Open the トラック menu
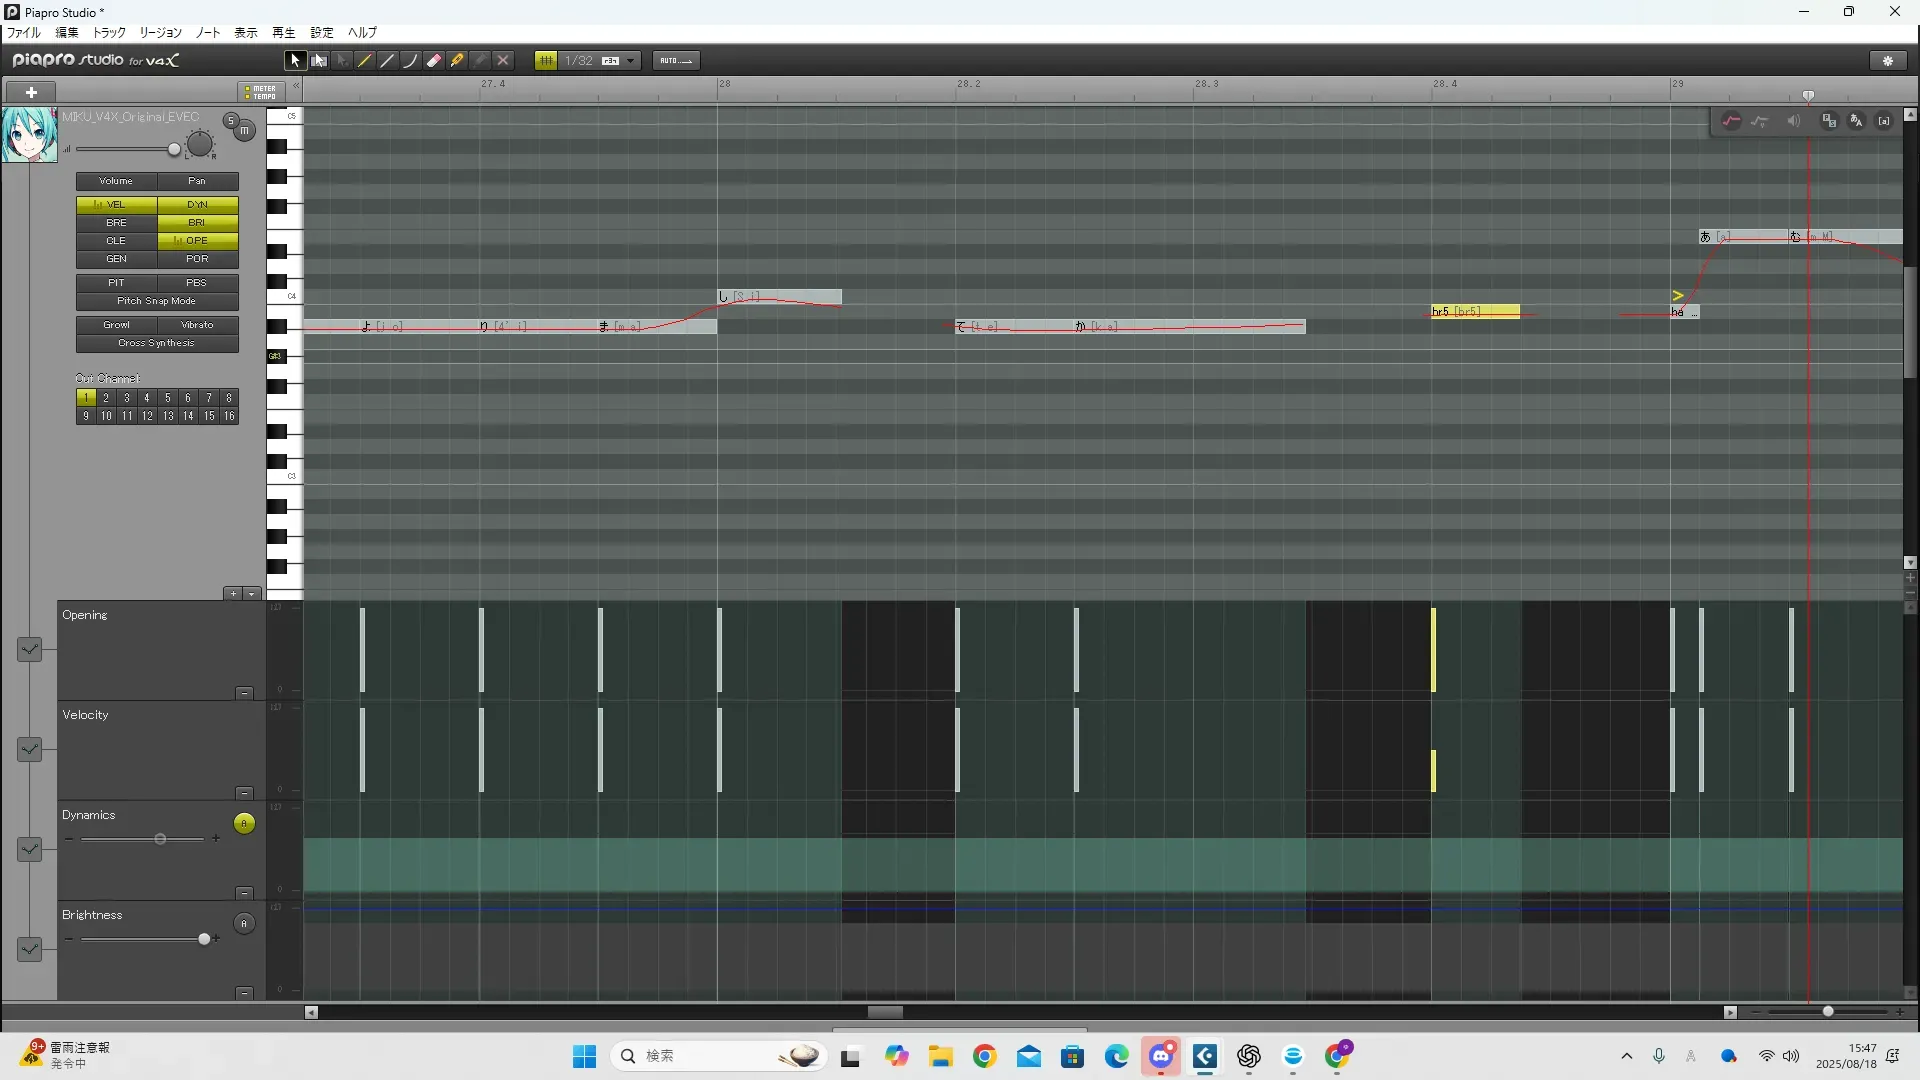Viewport: 1920px width, 1080px height. click(x=109, y=33)
